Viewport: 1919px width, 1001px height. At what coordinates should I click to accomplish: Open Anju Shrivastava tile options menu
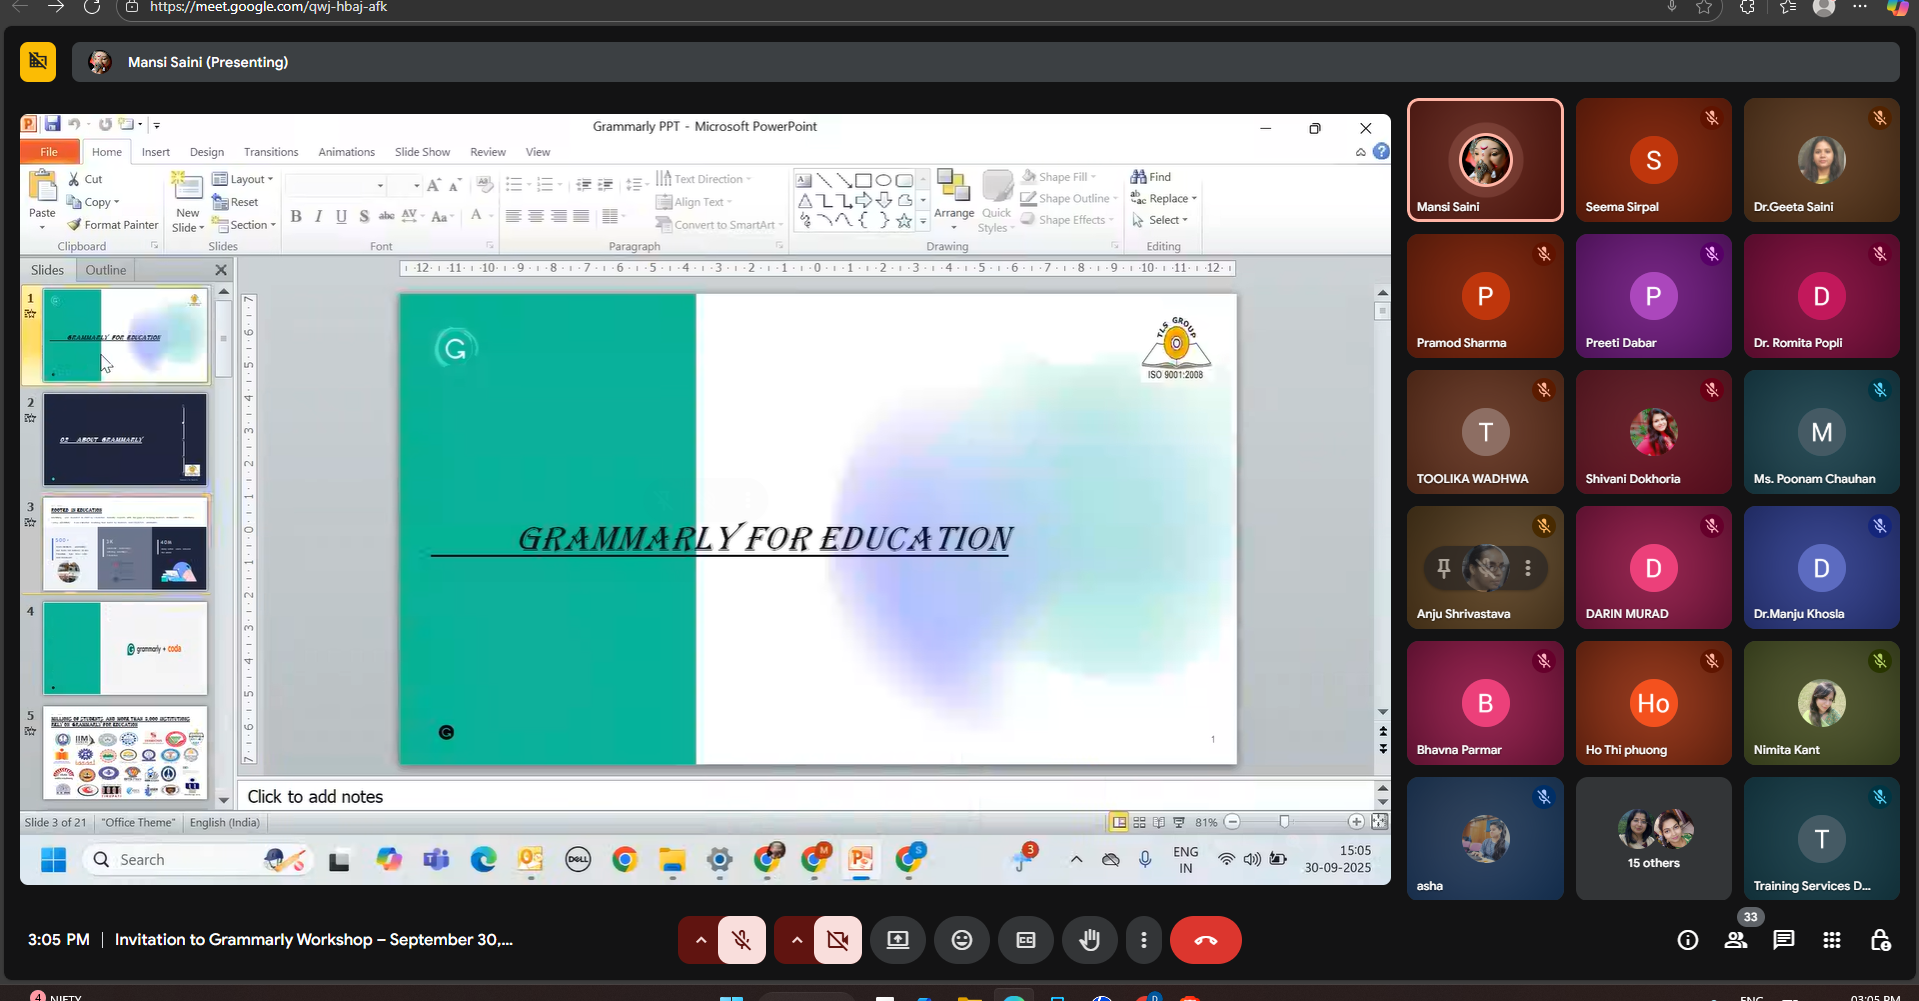(1527, 568)
